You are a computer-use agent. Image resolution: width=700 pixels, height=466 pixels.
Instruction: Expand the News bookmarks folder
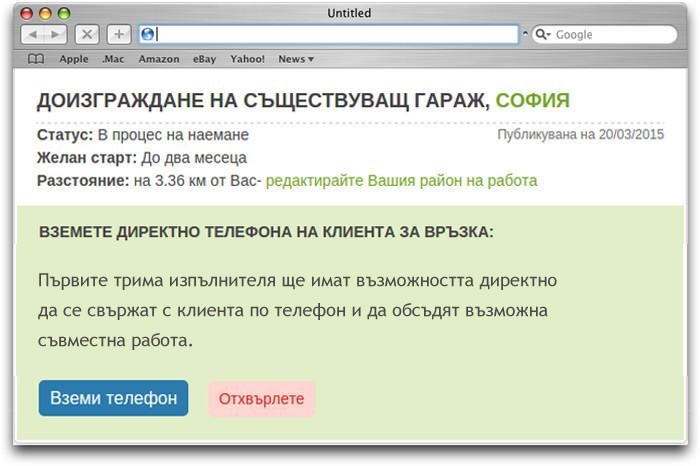(x=296, y=59)
